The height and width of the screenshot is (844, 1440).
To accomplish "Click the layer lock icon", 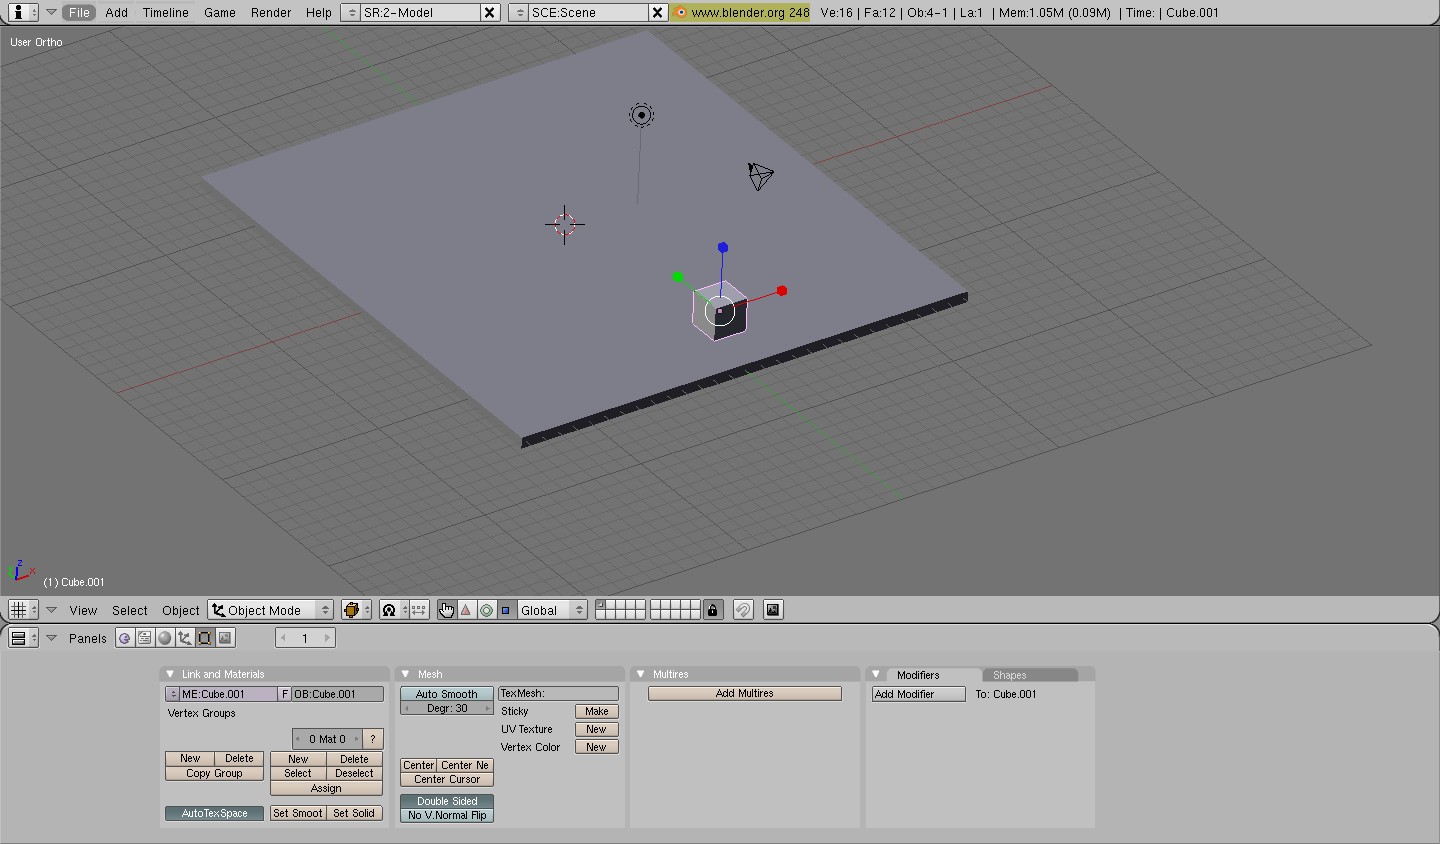I will tap(713, 610).
